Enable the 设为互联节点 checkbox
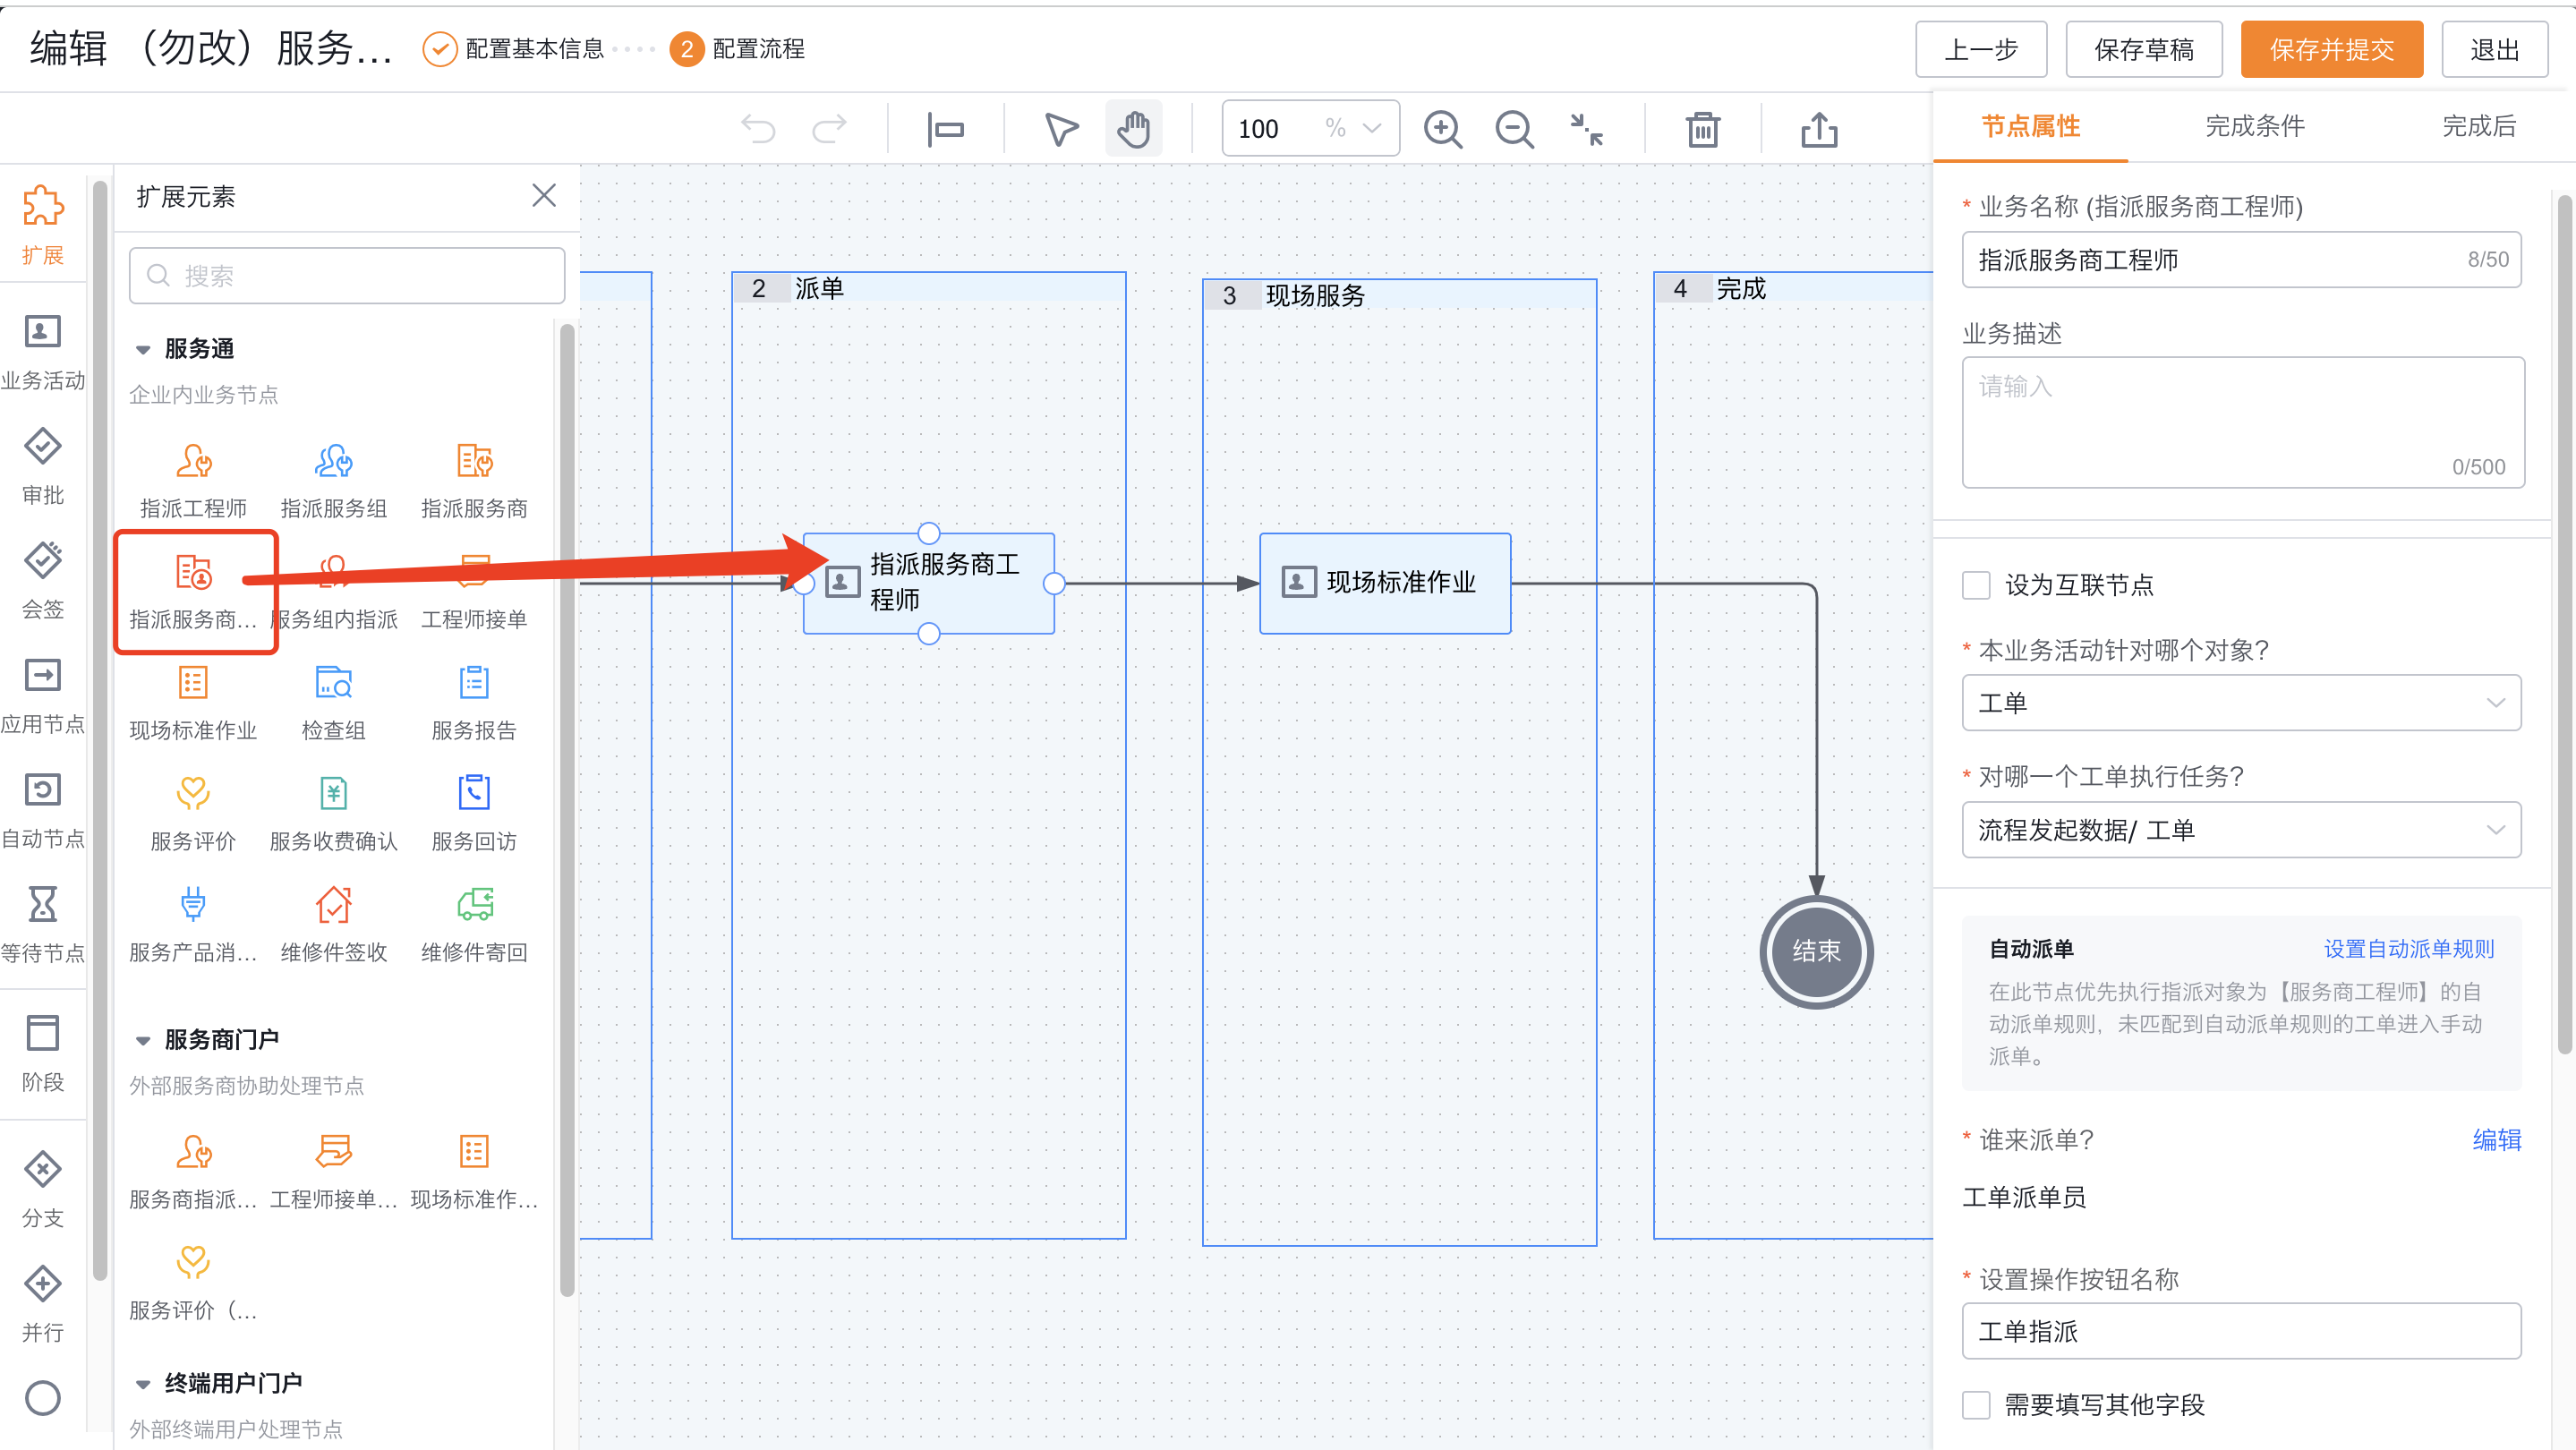Screen dimensions: 2576x1450 [x=1976, y=585]
